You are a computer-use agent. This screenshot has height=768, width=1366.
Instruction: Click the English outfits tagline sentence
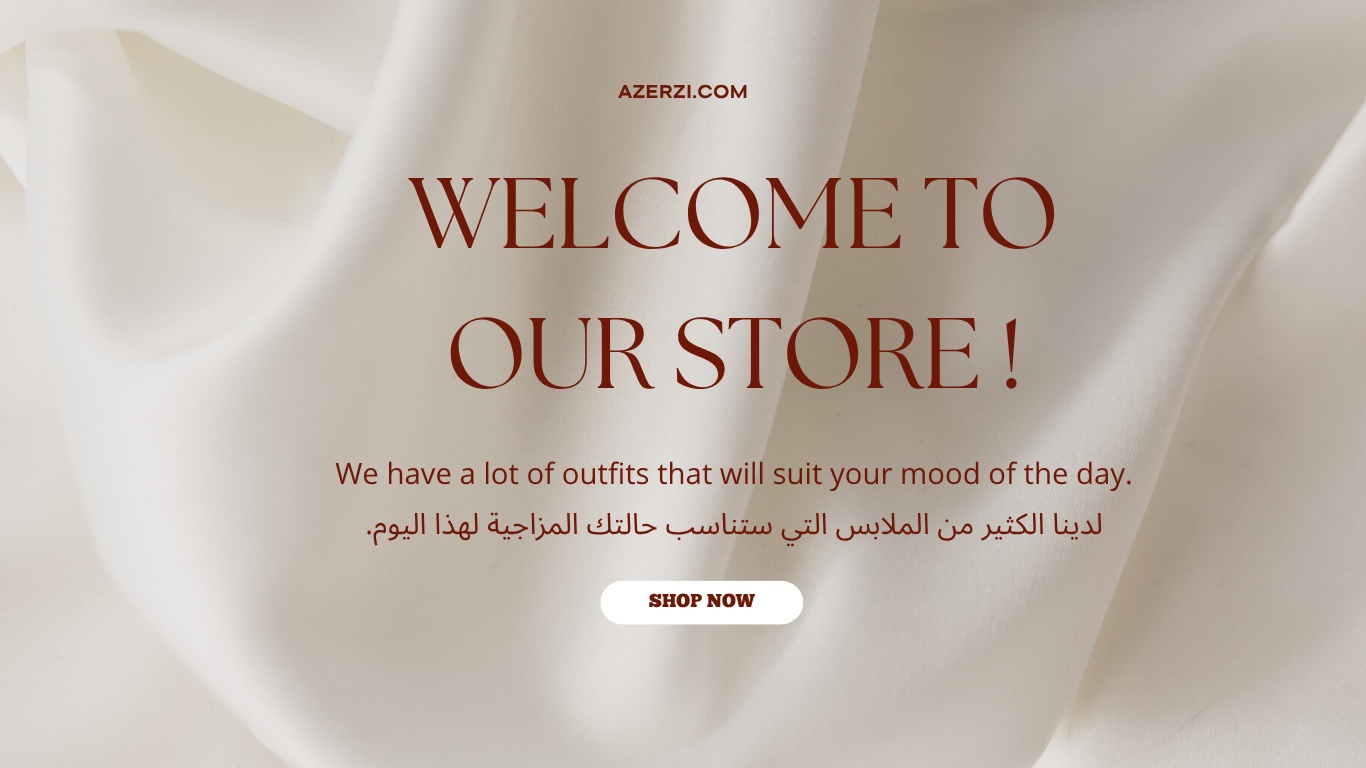pos(733,474)
